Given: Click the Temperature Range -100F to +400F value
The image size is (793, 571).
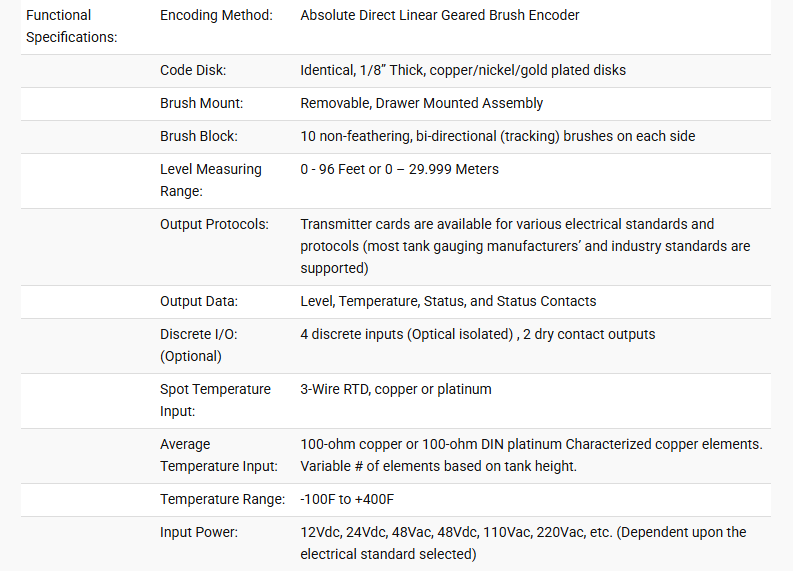Looking at the screenshot, I should (347, 500).
